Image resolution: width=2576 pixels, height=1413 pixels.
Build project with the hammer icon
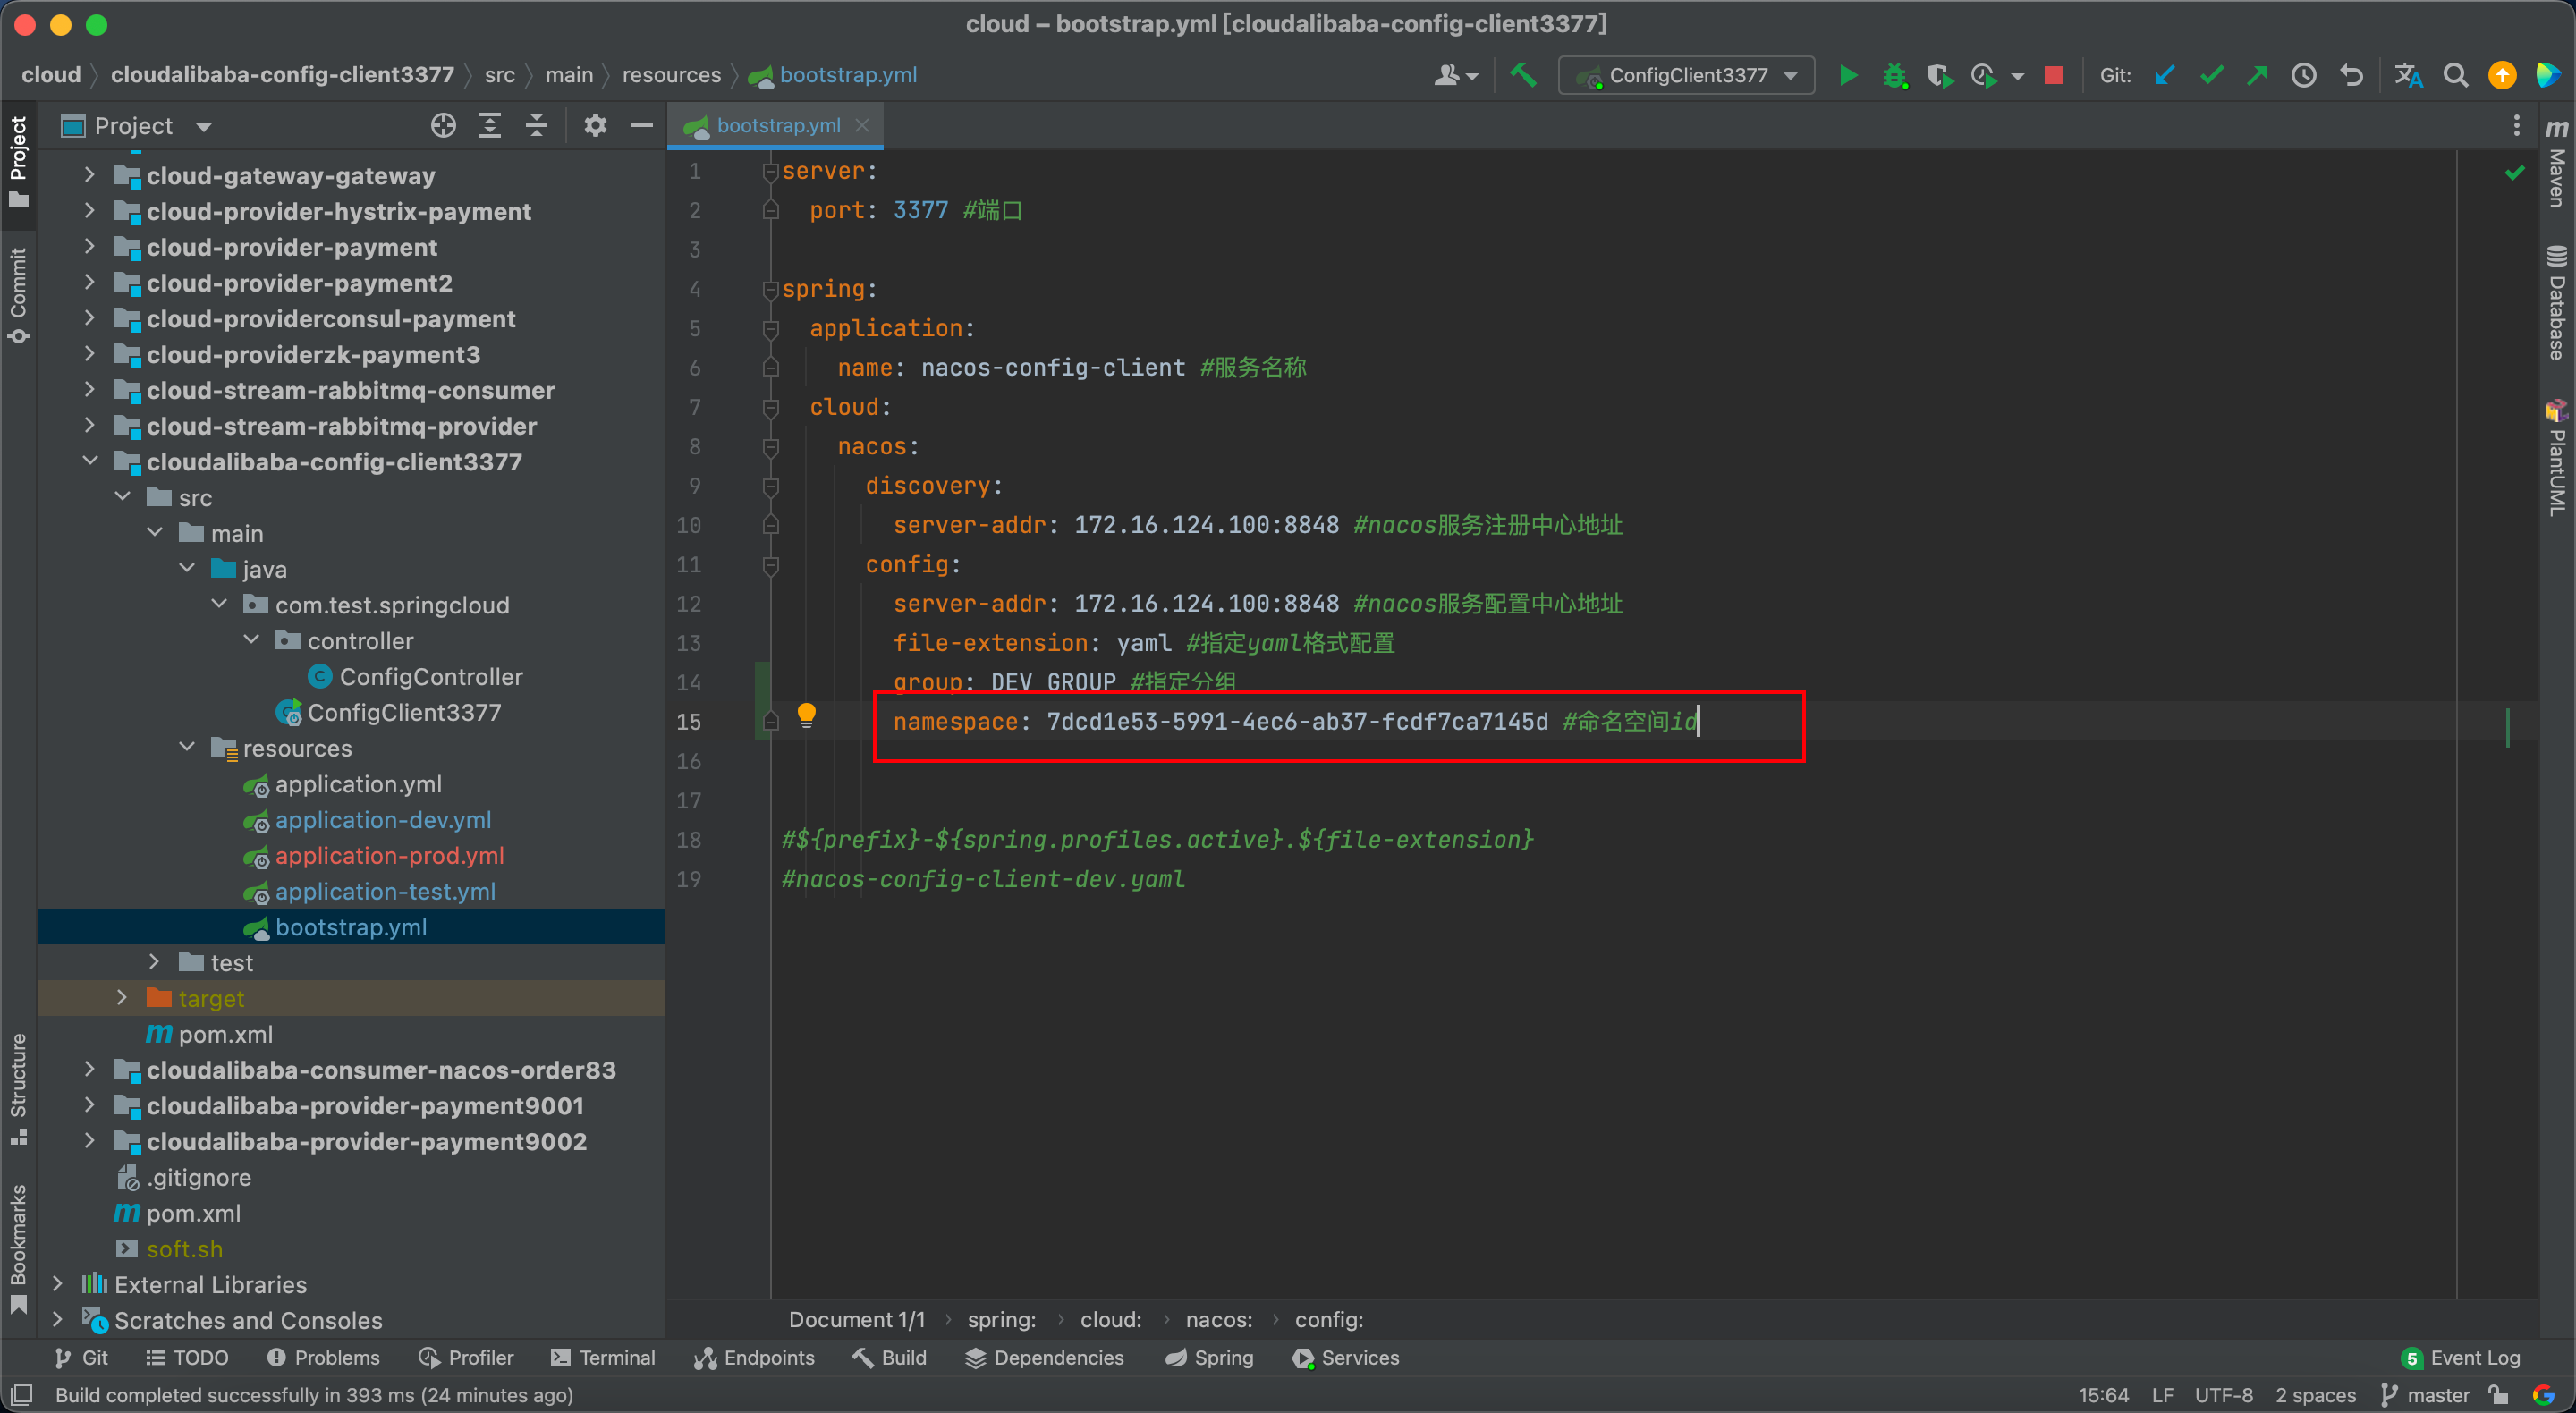[1523, 75]
